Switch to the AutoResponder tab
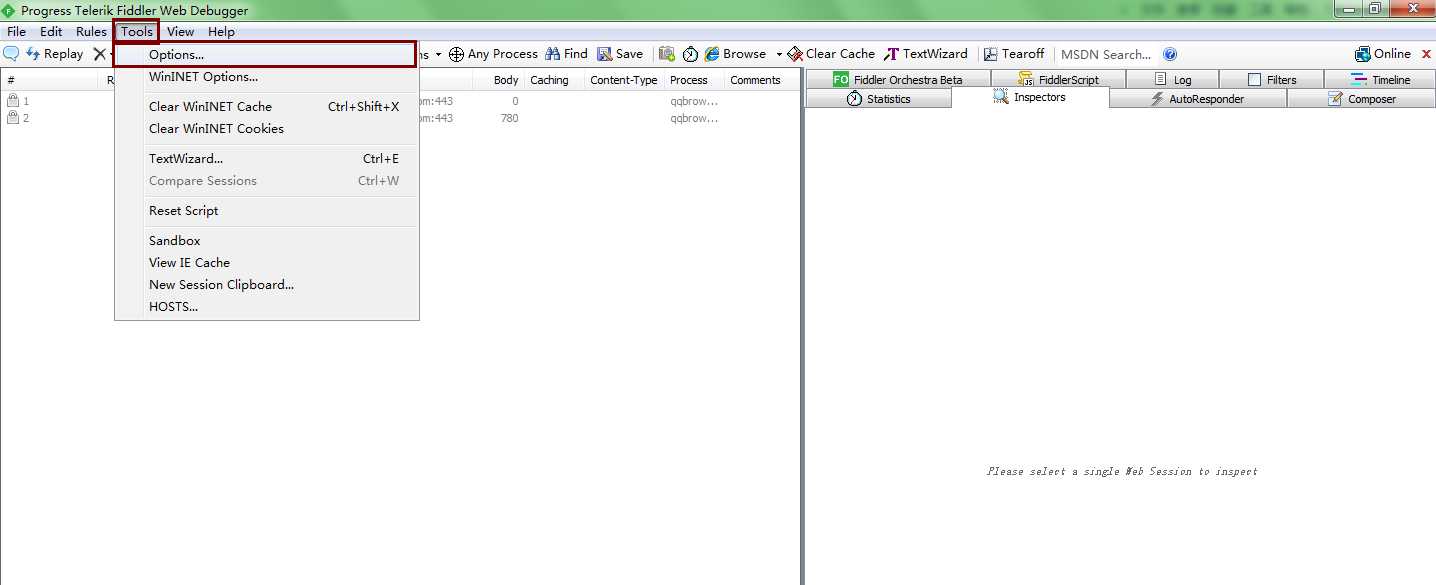The image size is (1436, 585). pos(1198,99)
